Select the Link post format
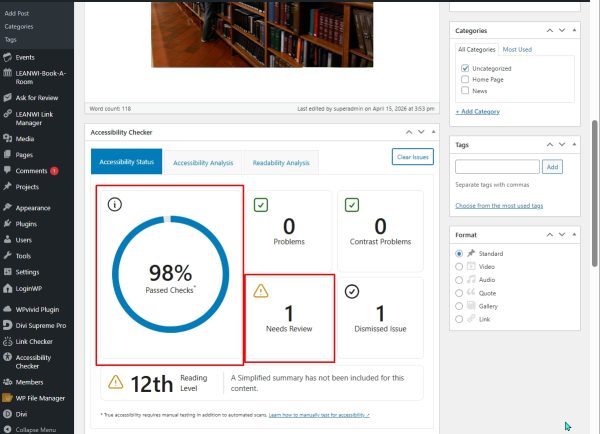 click(459, 319)
